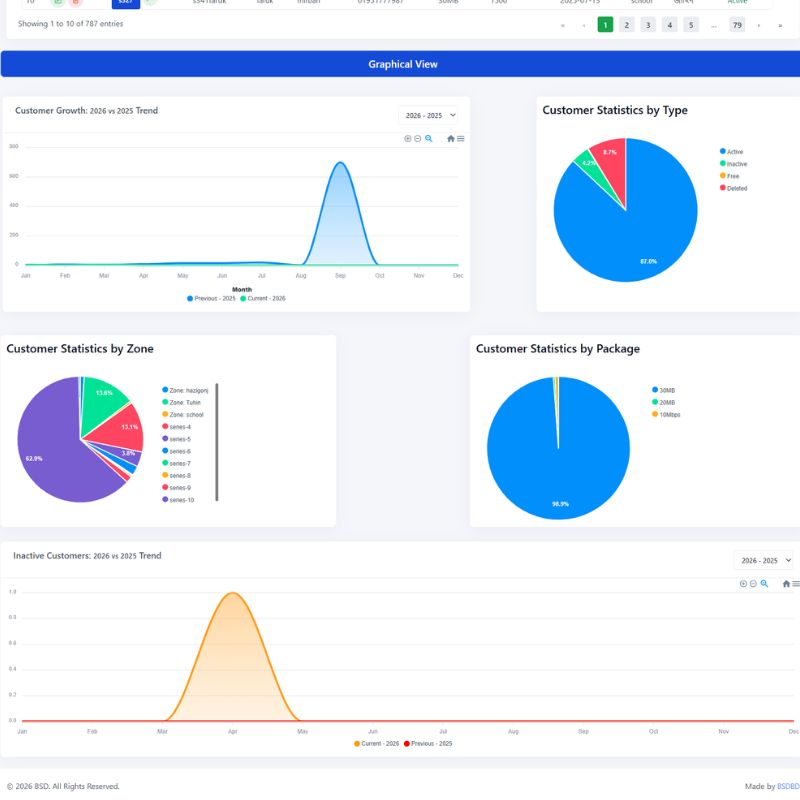
Task: Toggle the Active legend item in Type chart
Action: [x=732, y=152]
